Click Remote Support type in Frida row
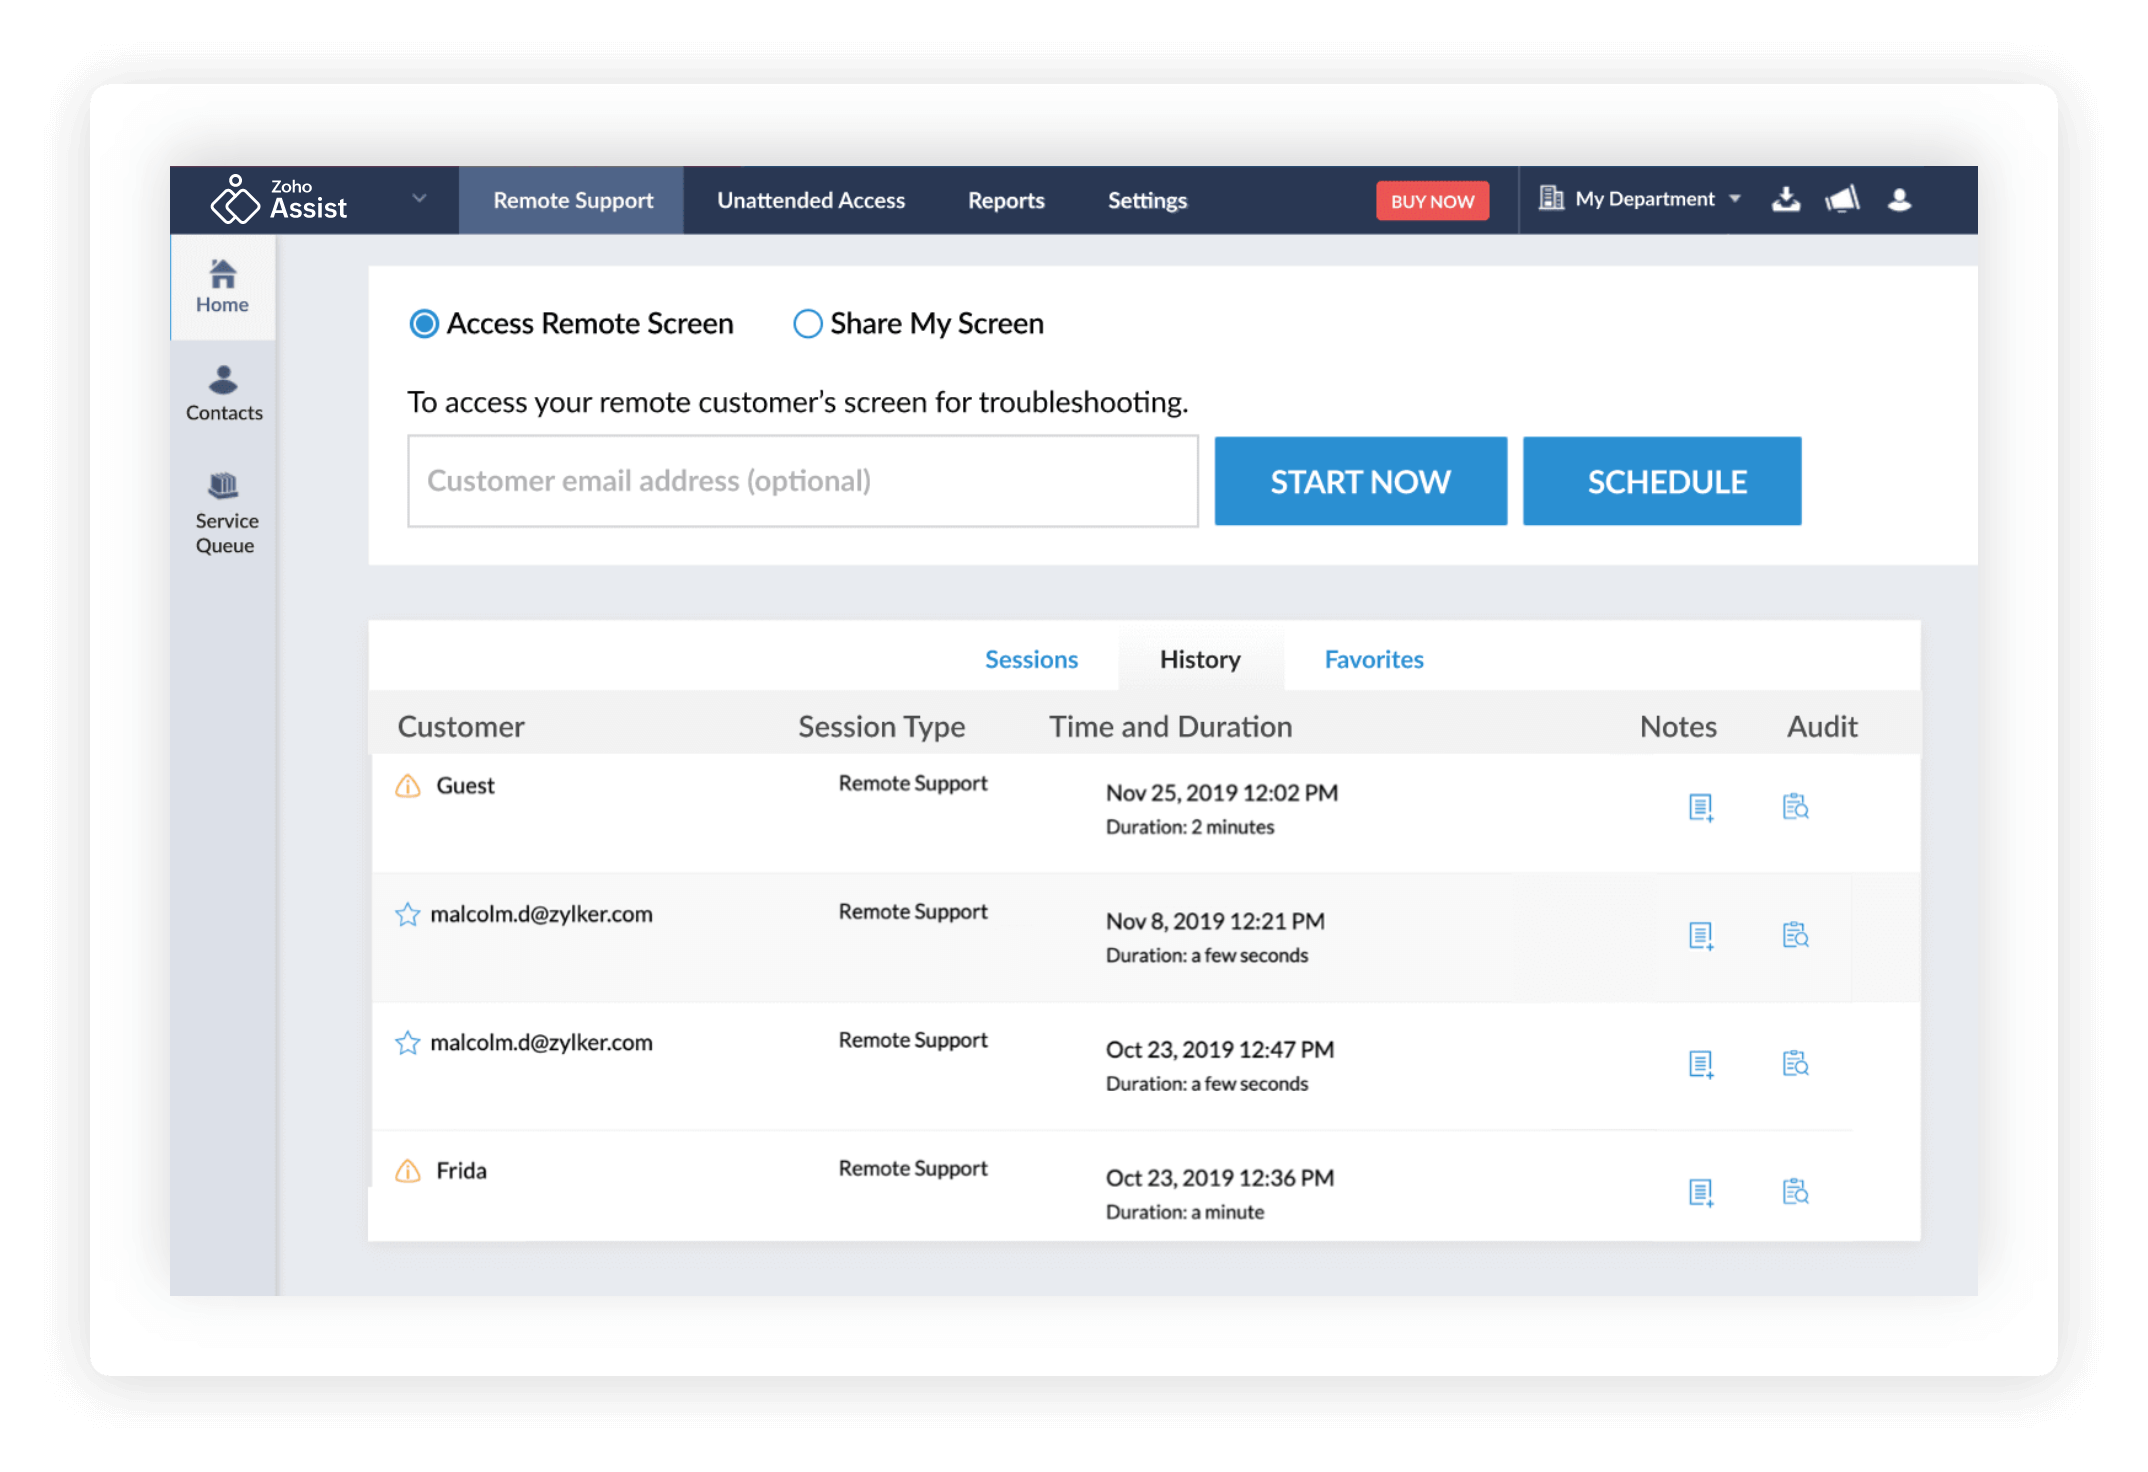Screen dimensions: 2148x1472 (913, 1168)
